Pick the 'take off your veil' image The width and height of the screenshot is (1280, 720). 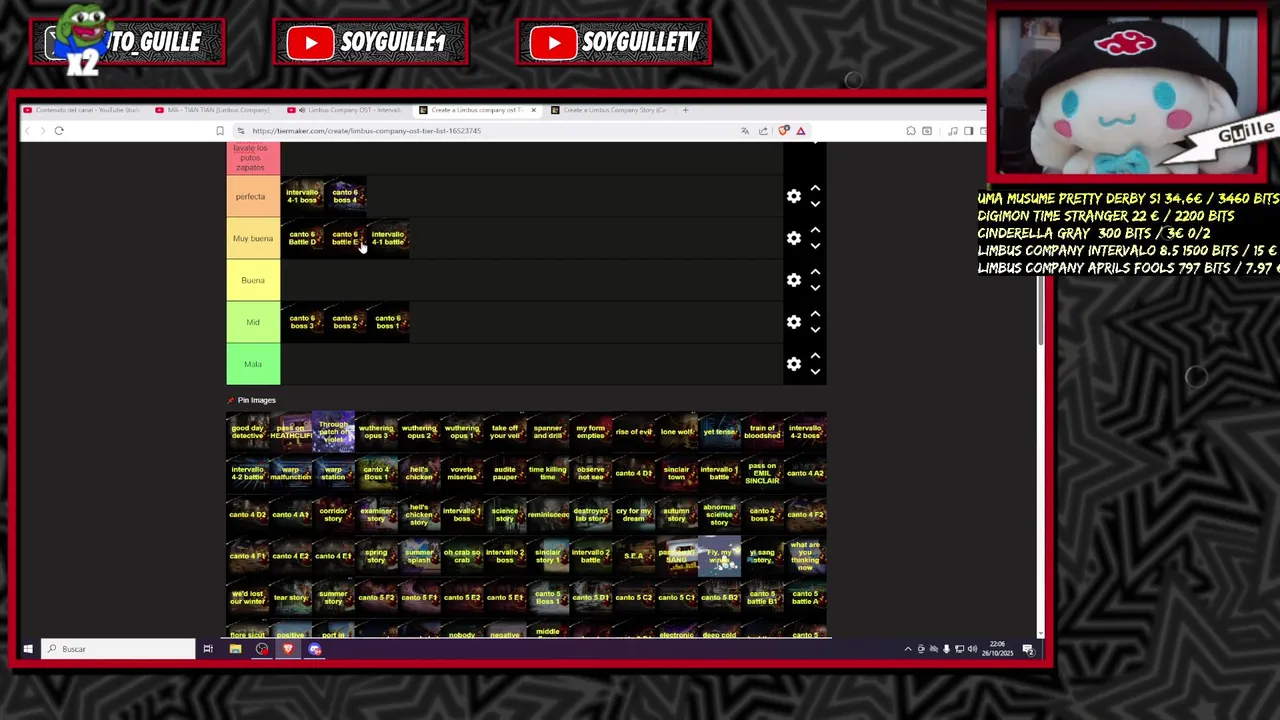(505, 432)
